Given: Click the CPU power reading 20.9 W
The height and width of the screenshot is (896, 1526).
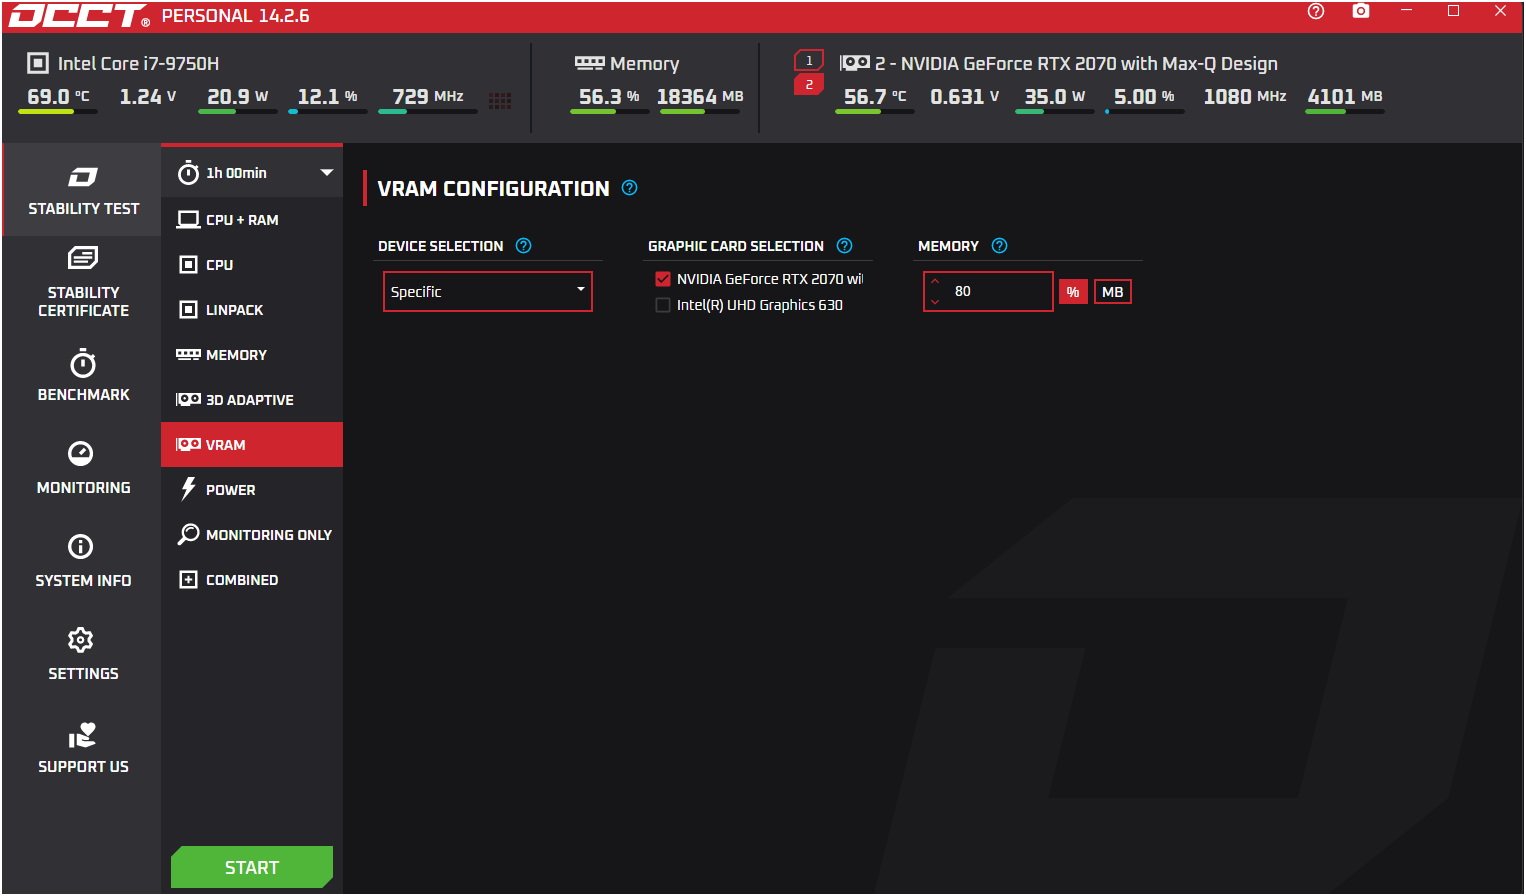Looking at the screenshot, I should [238, 97].
